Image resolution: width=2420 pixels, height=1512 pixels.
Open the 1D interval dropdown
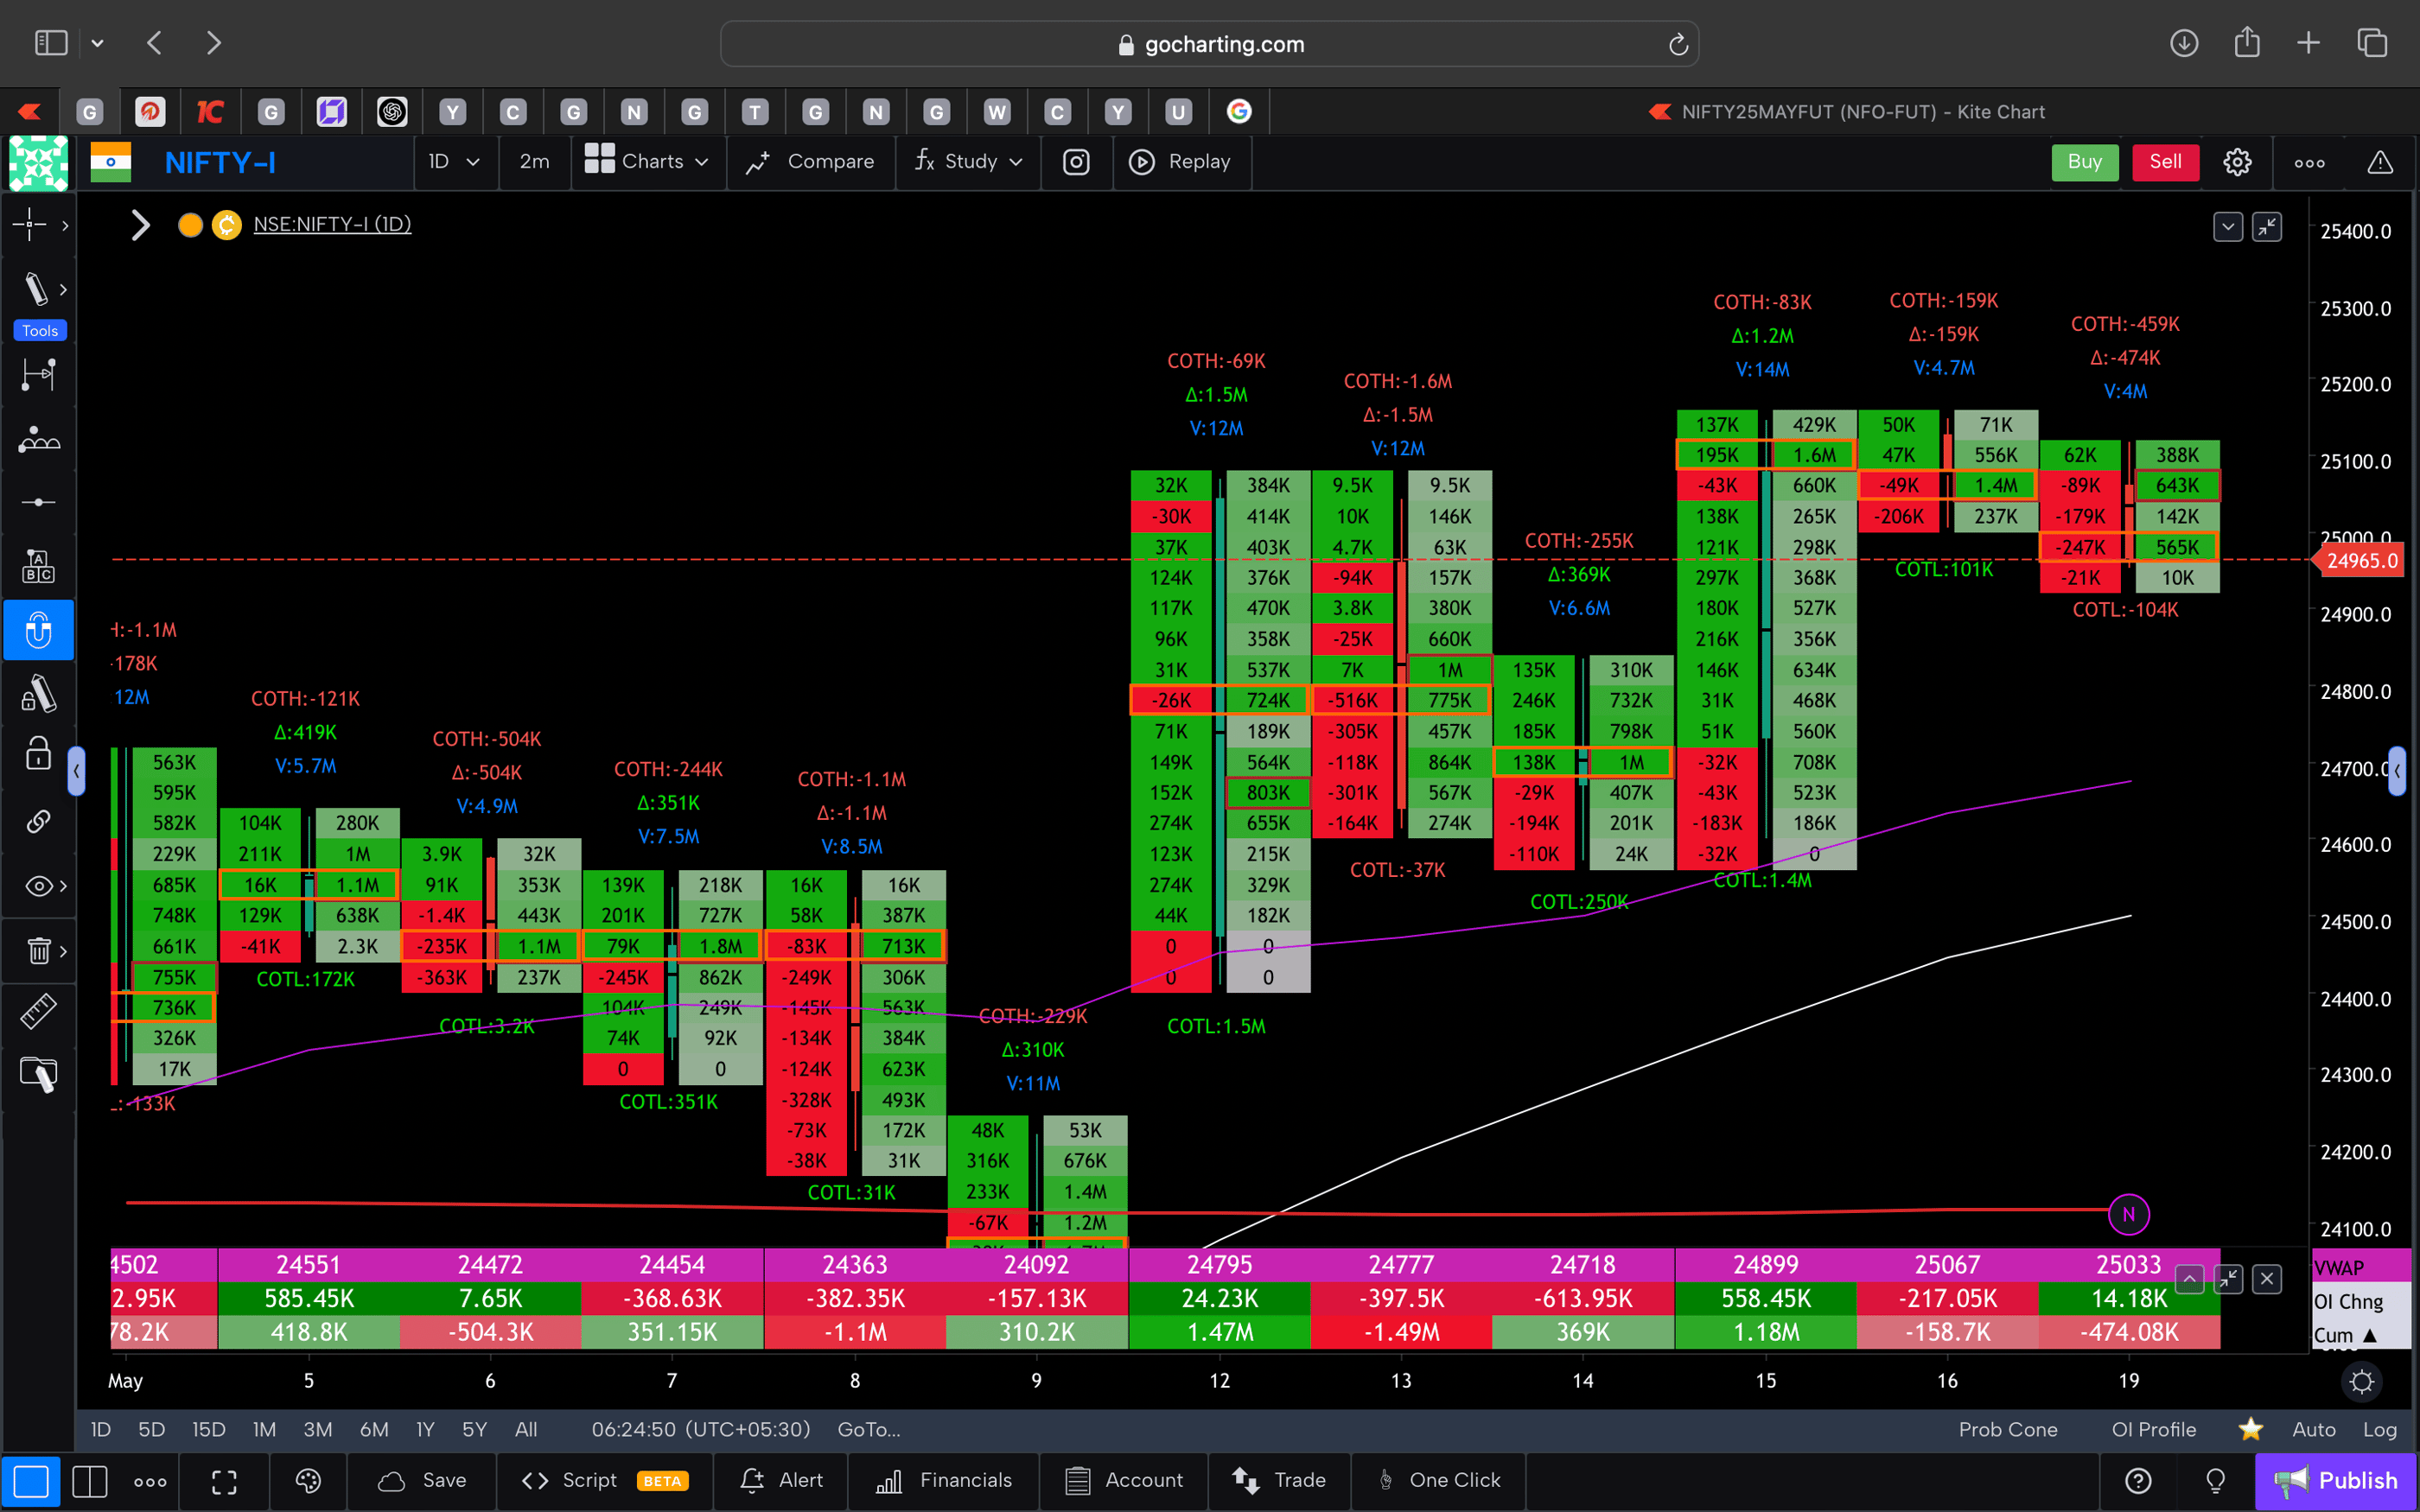(x=455, y=161)
